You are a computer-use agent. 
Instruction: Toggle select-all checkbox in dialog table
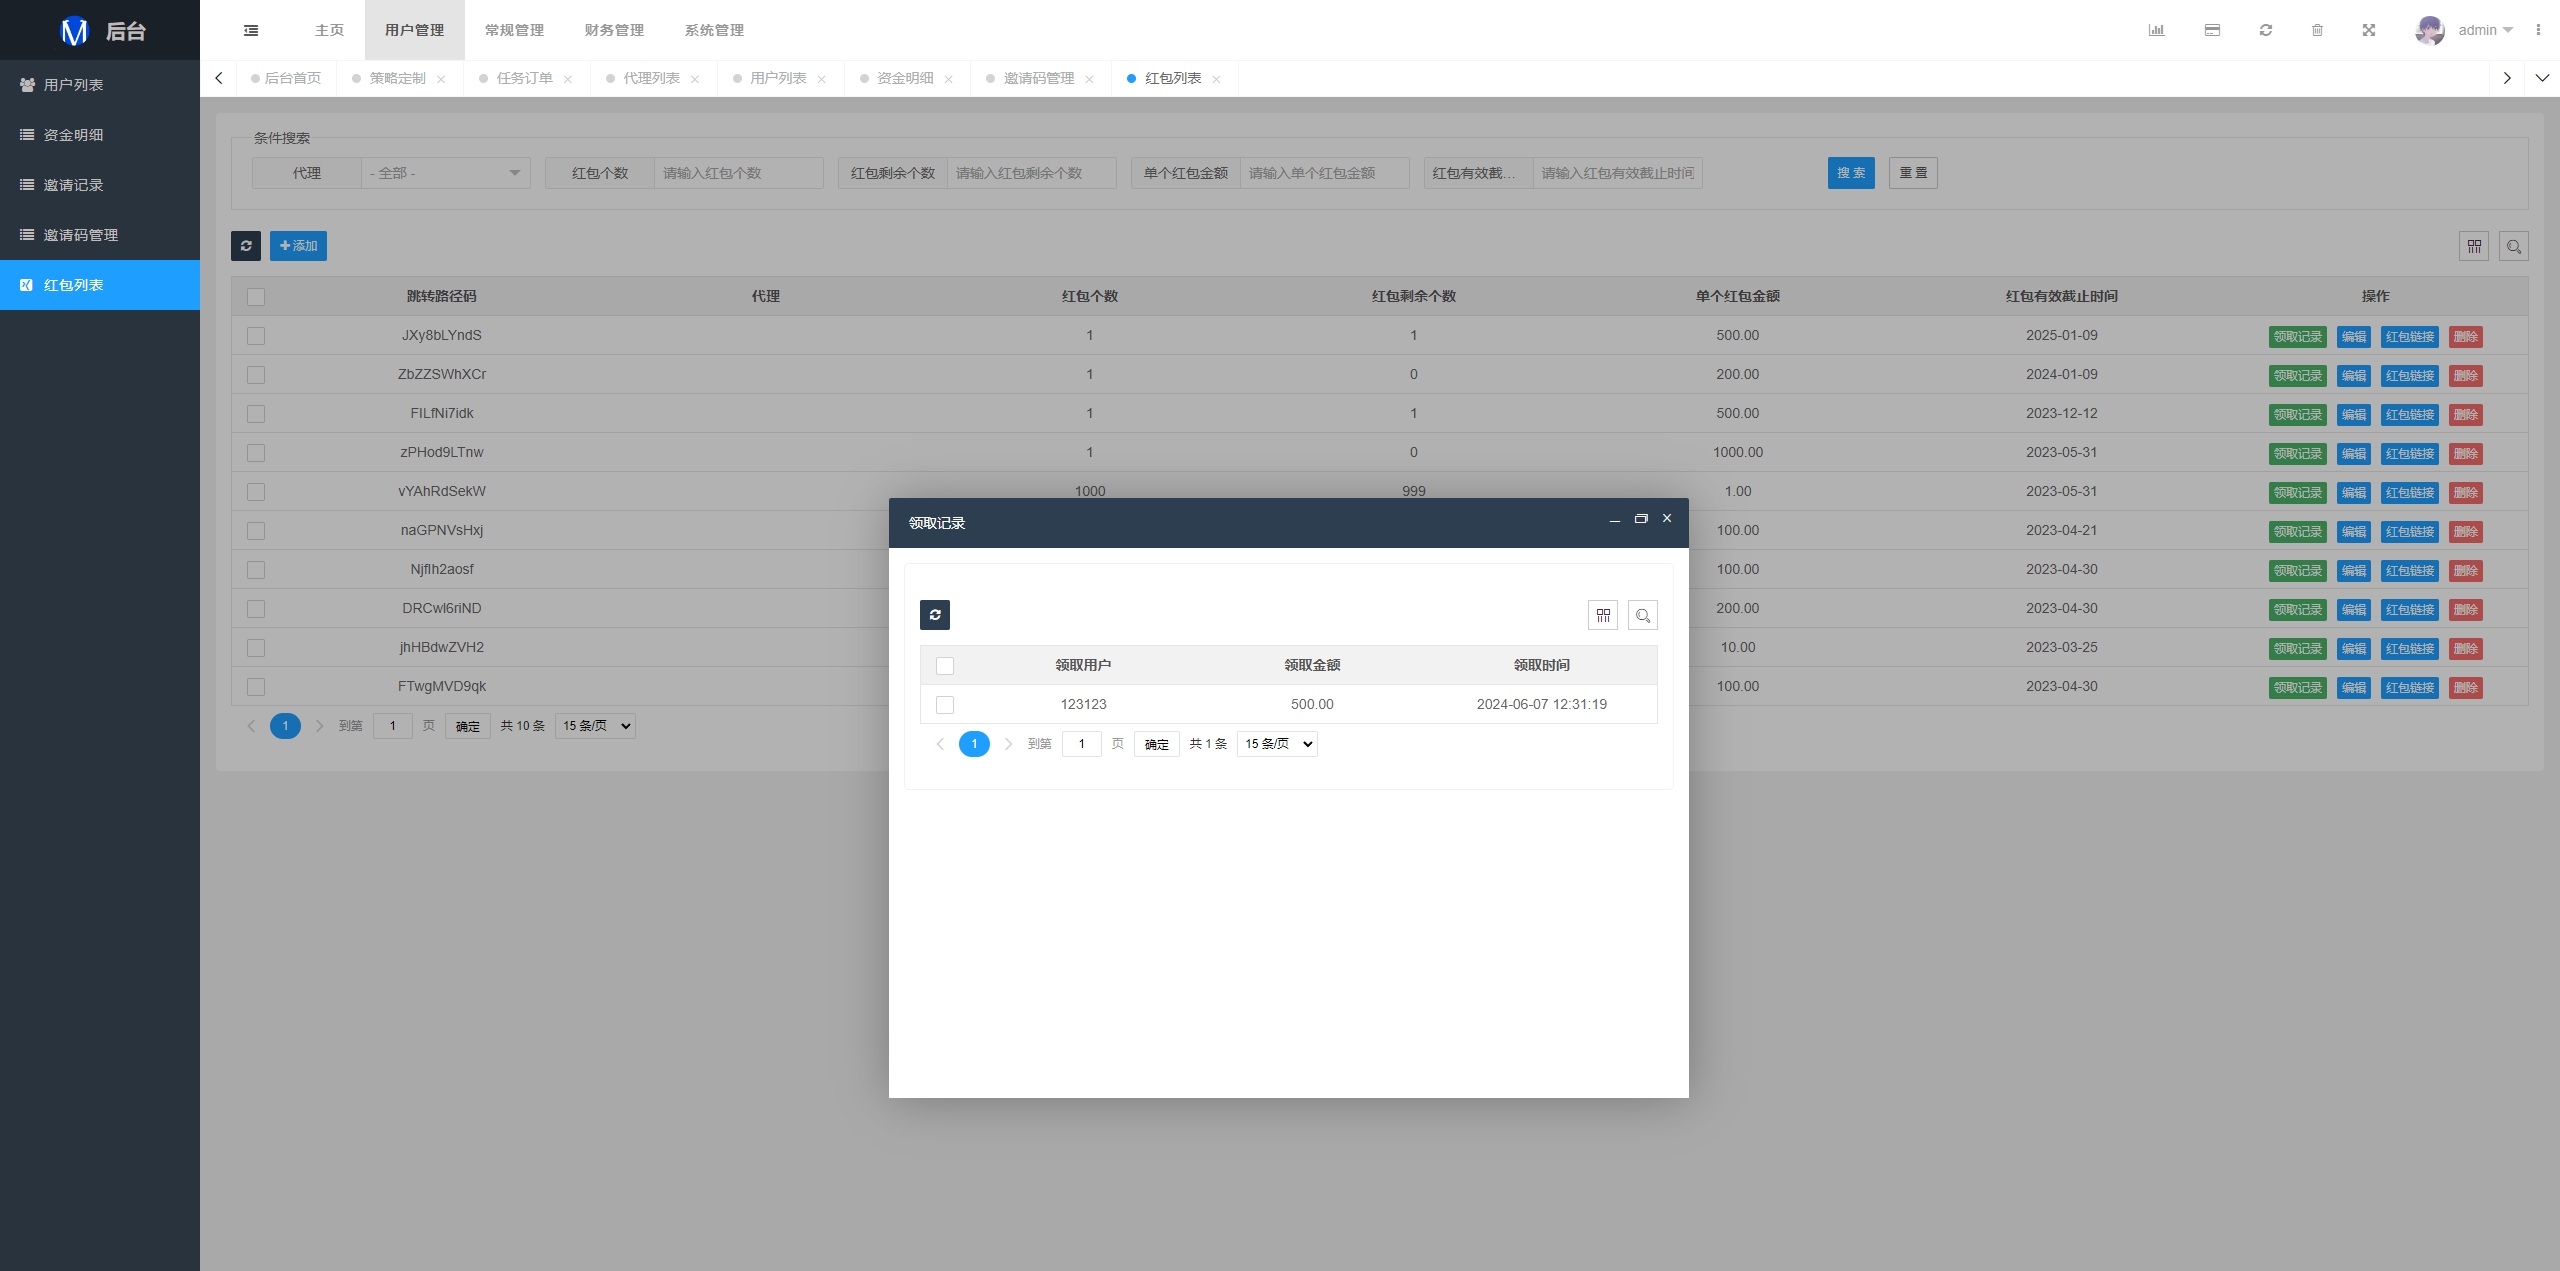[x=945, y=666]
